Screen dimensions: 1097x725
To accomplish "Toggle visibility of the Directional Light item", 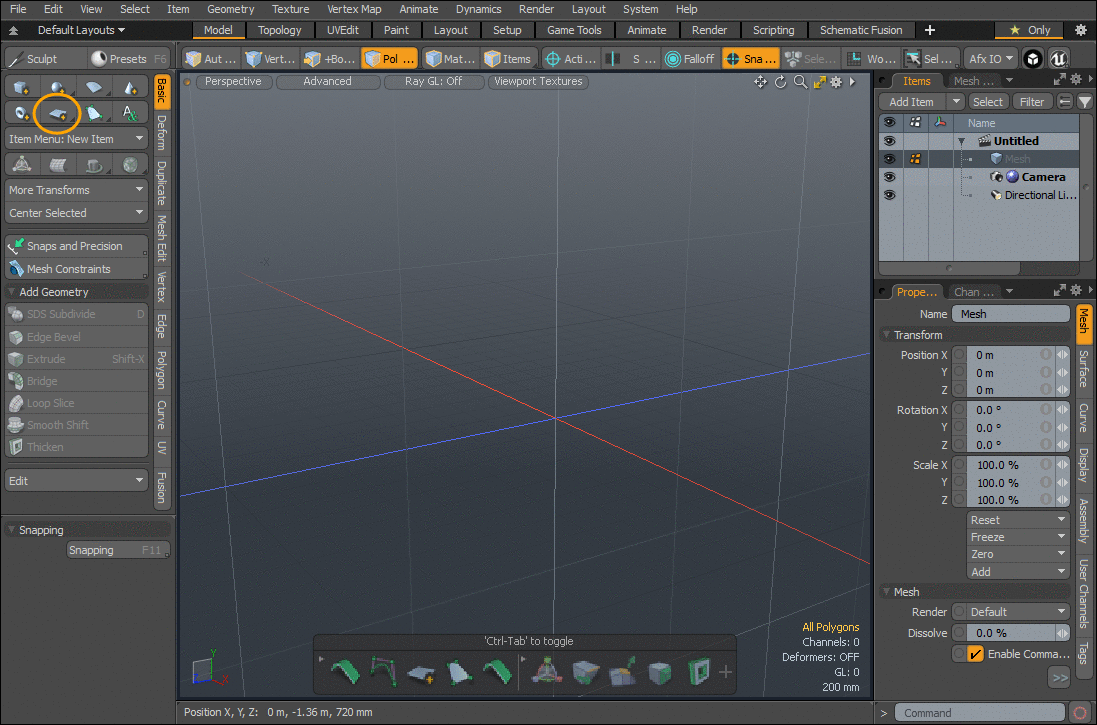I will coord(889,195).
